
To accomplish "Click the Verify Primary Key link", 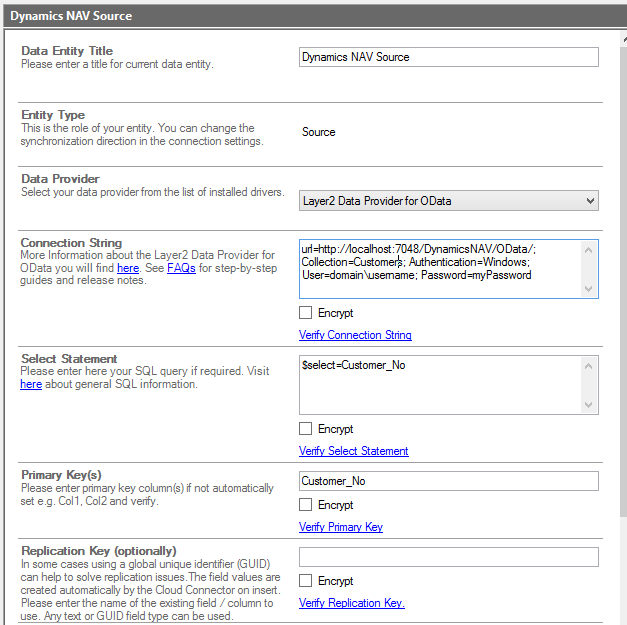I will click(340, 527).
